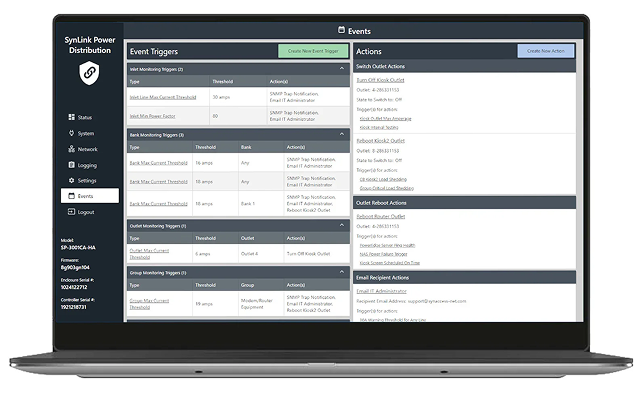Open the Kiosk Interval Testing trigger link

(x=379, y=128)
